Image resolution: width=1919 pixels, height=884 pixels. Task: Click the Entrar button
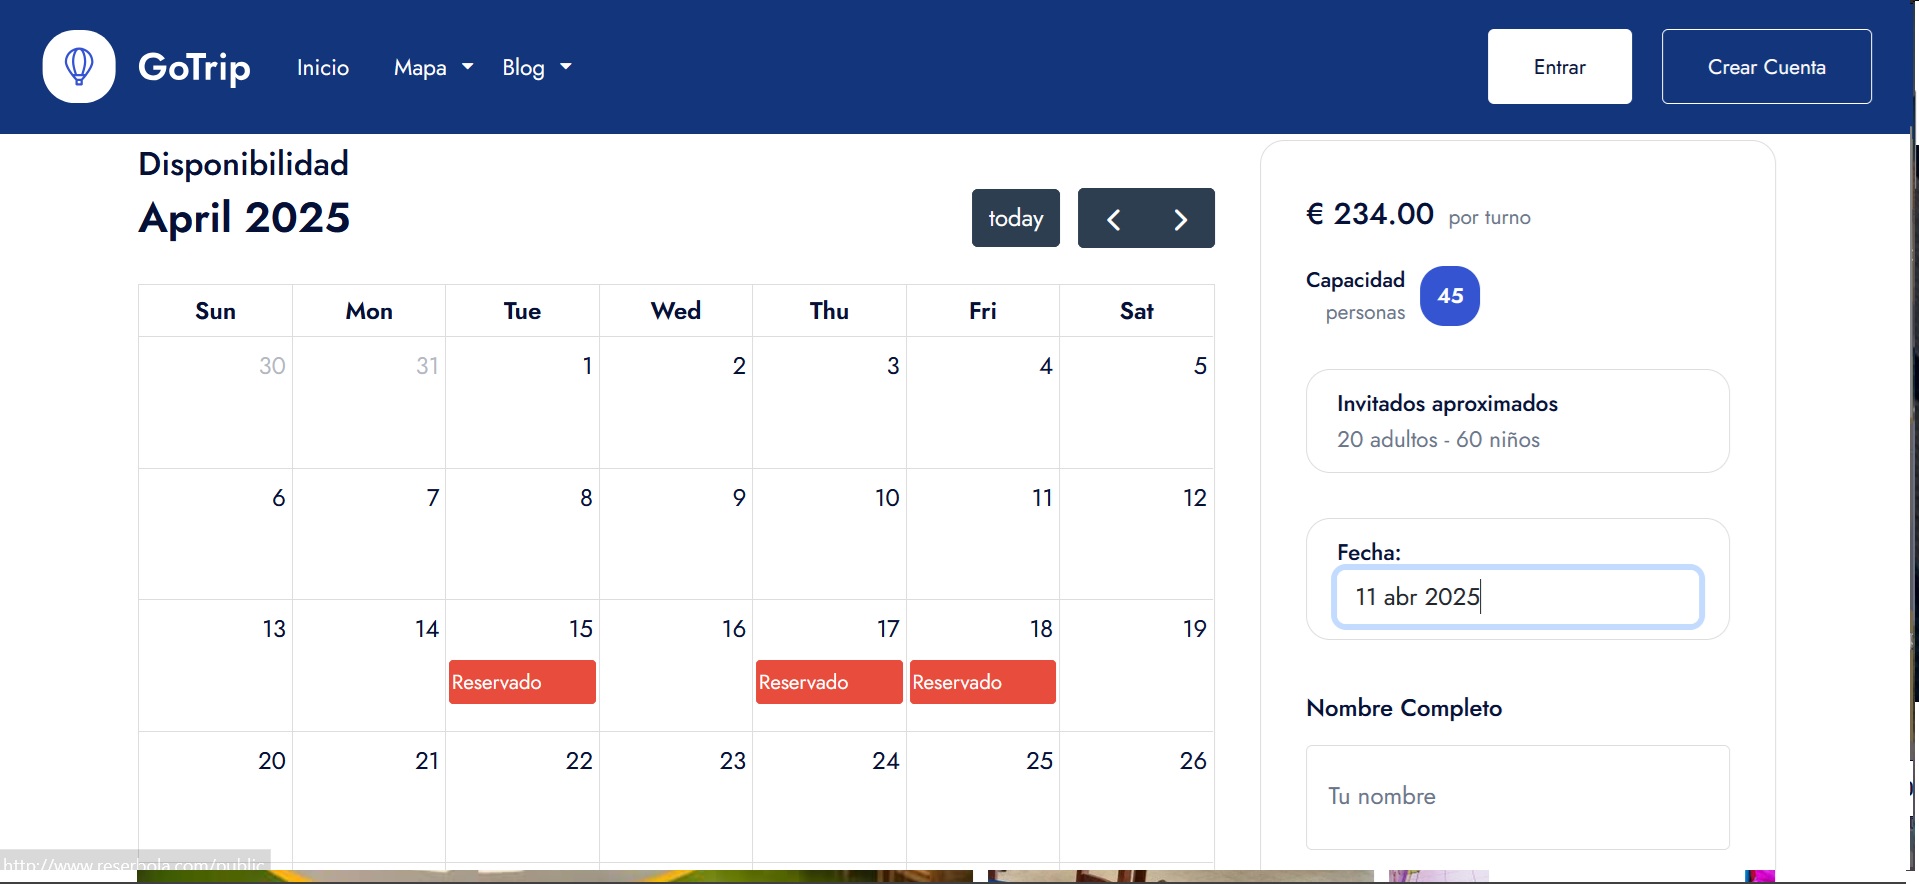(1559, 67)
